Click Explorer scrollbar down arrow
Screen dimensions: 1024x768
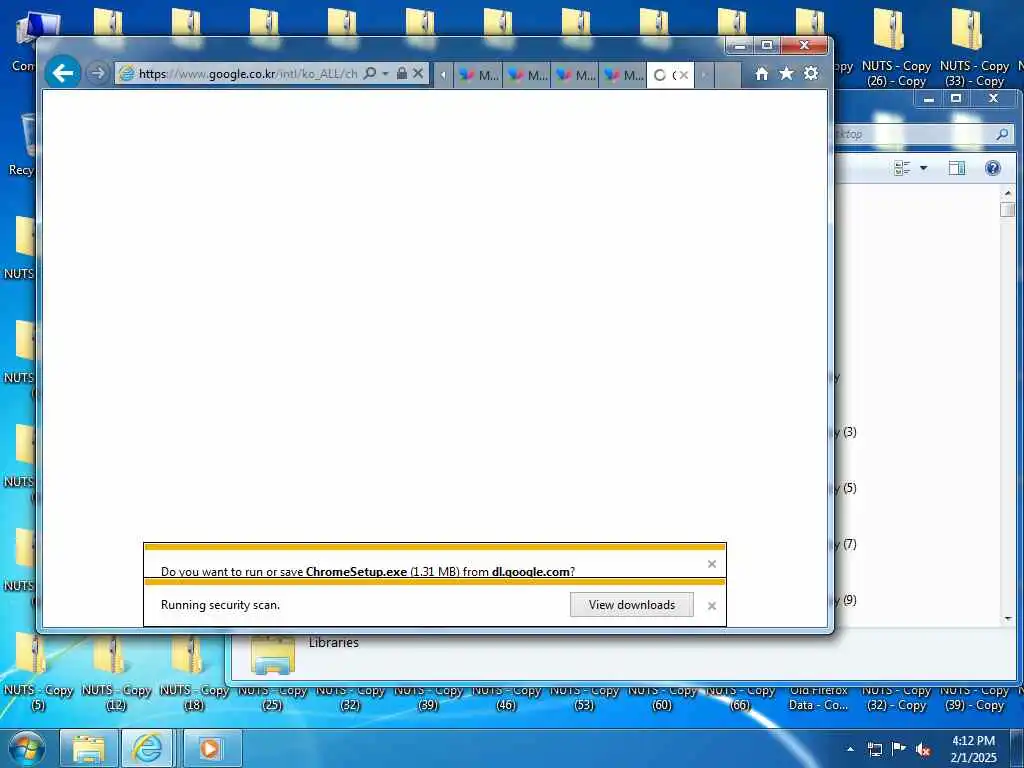pos(1008,618)
